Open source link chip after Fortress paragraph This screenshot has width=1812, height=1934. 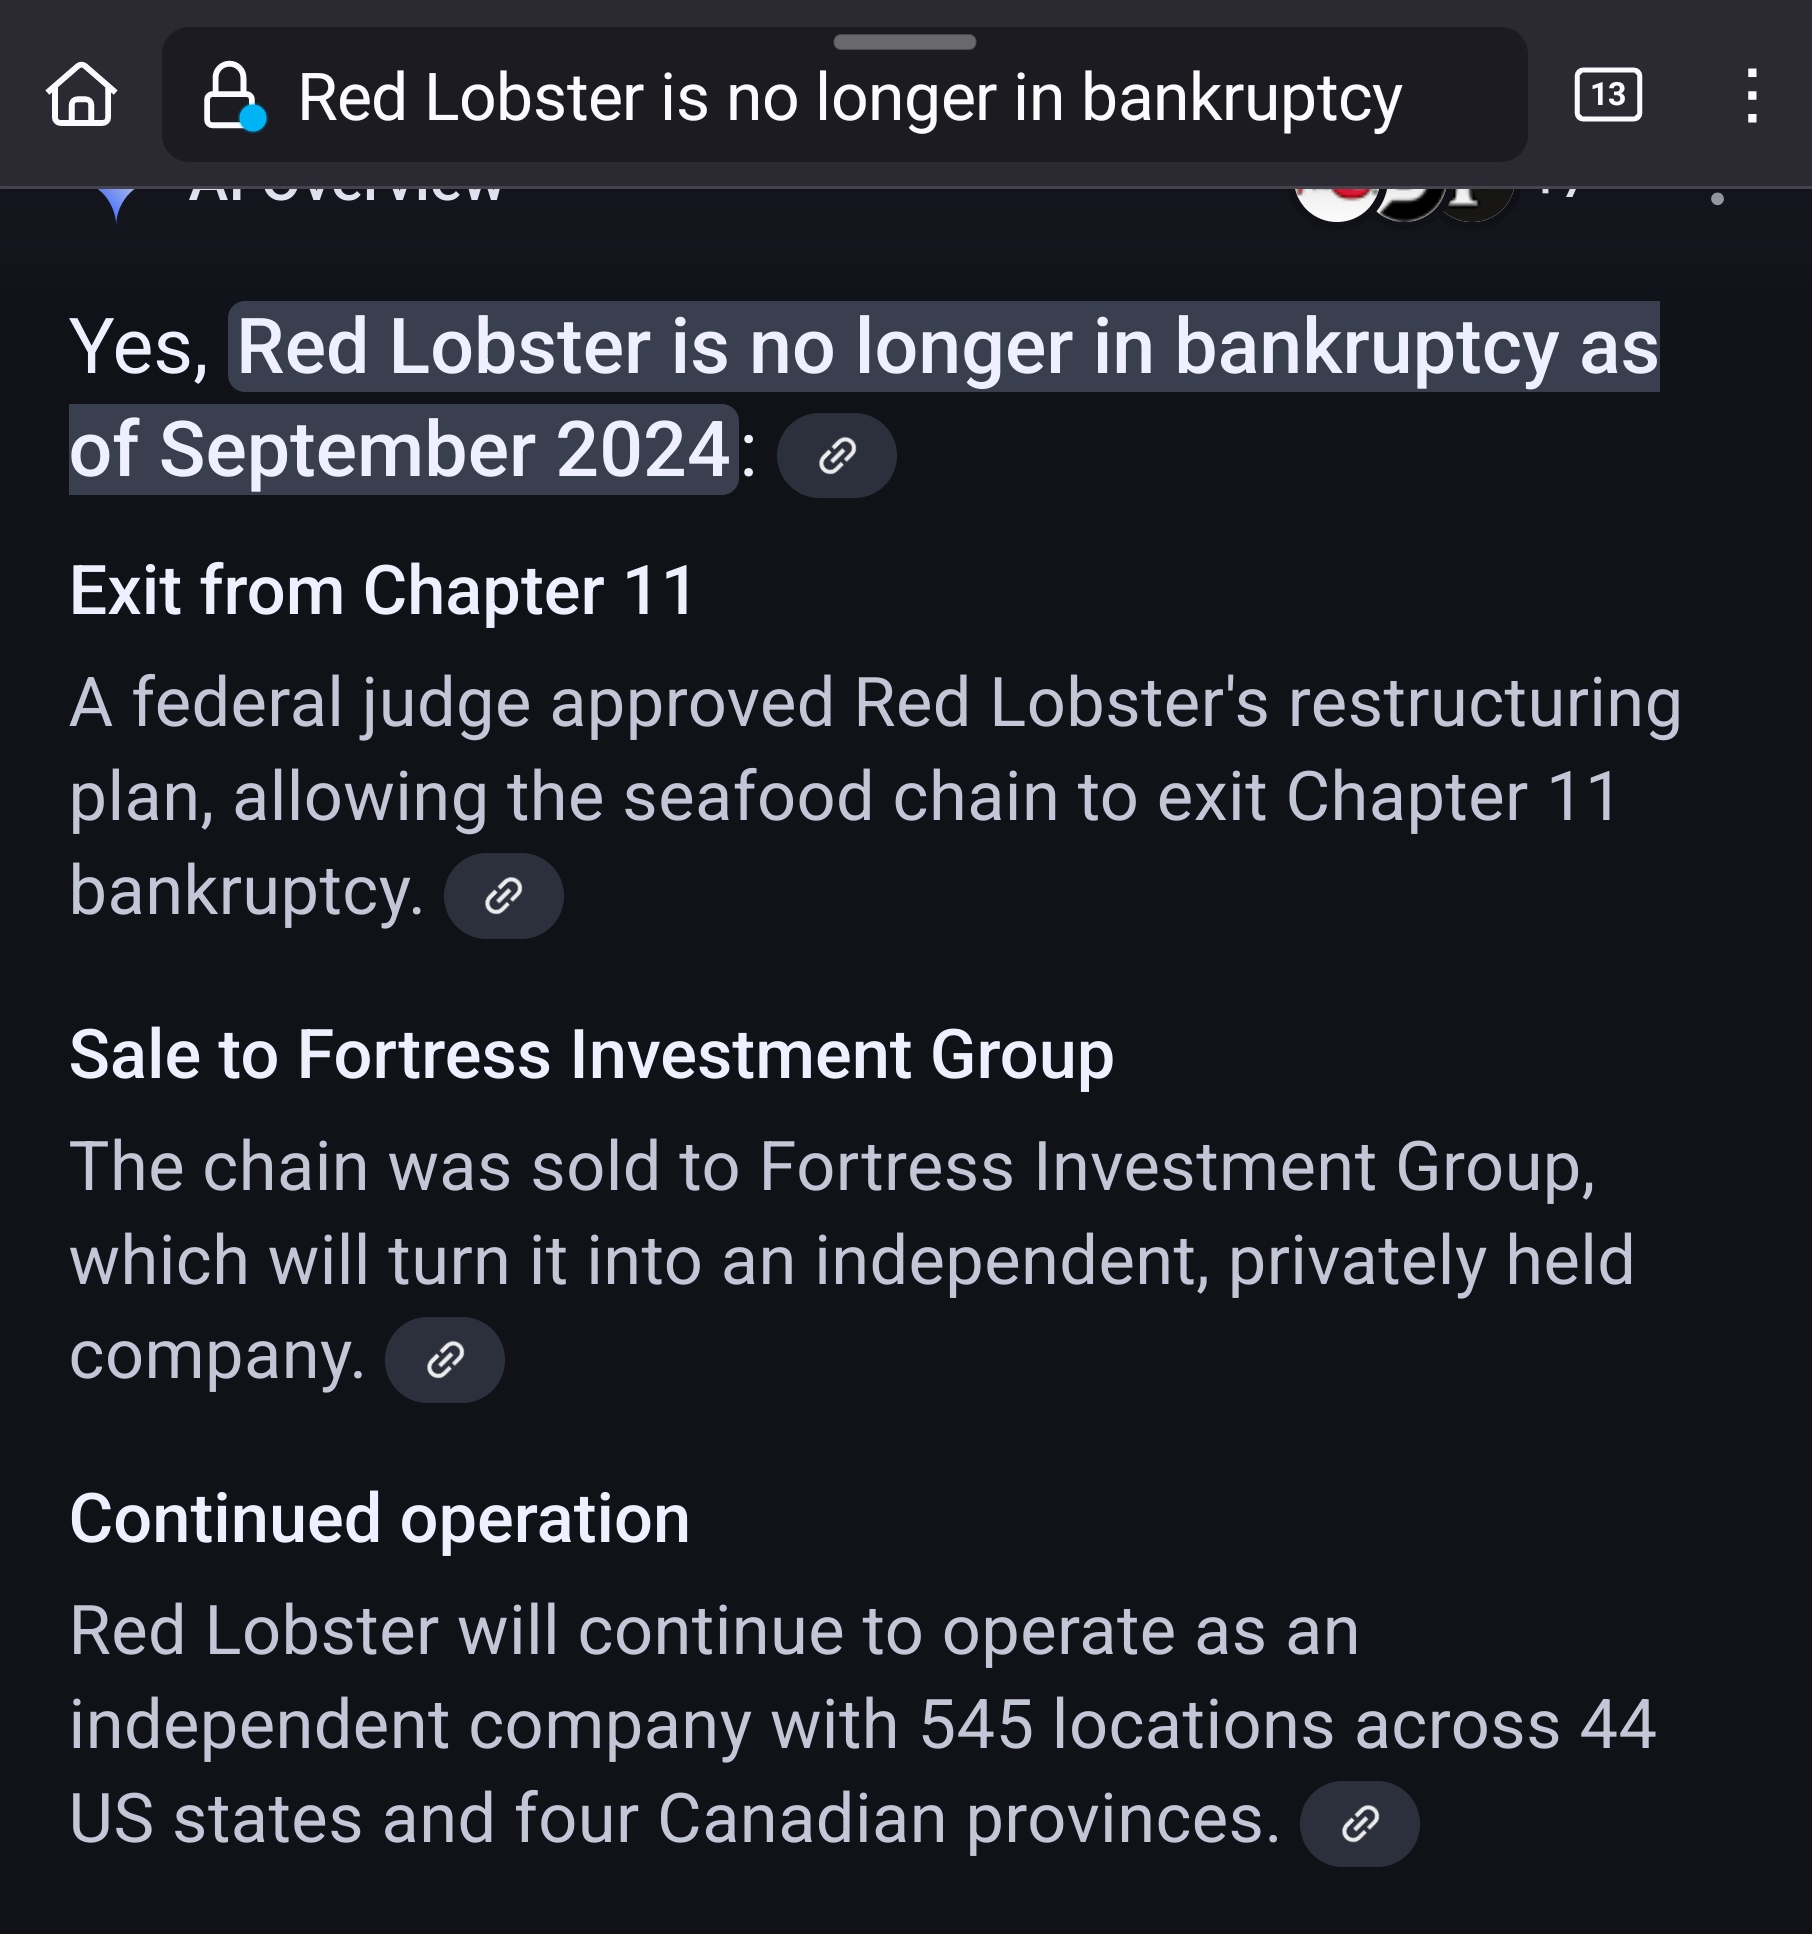pos(444,1360)
